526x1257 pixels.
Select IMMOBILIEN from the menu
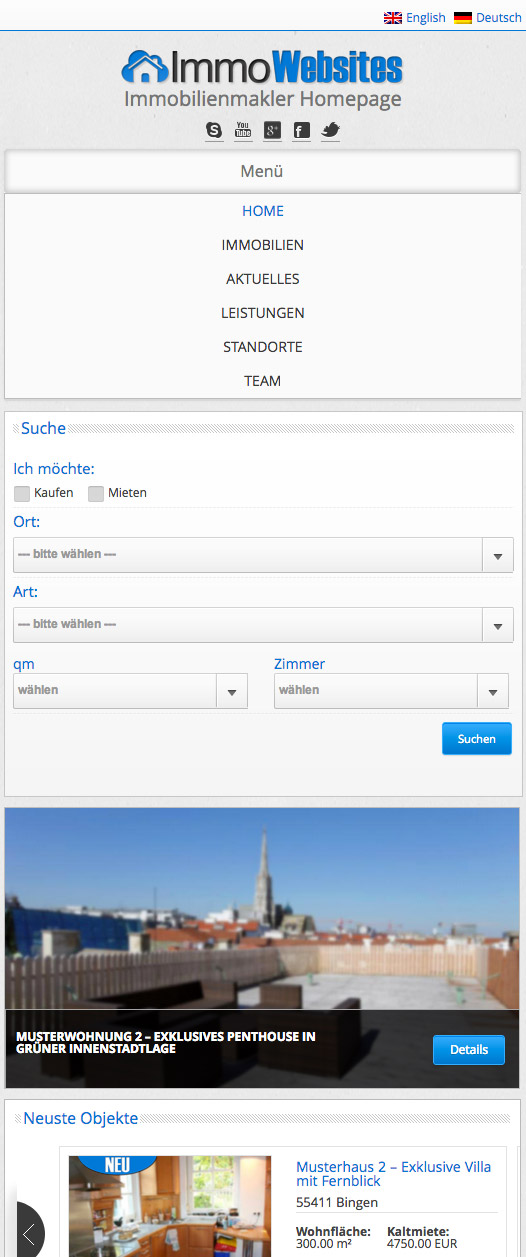click(263, 245)
